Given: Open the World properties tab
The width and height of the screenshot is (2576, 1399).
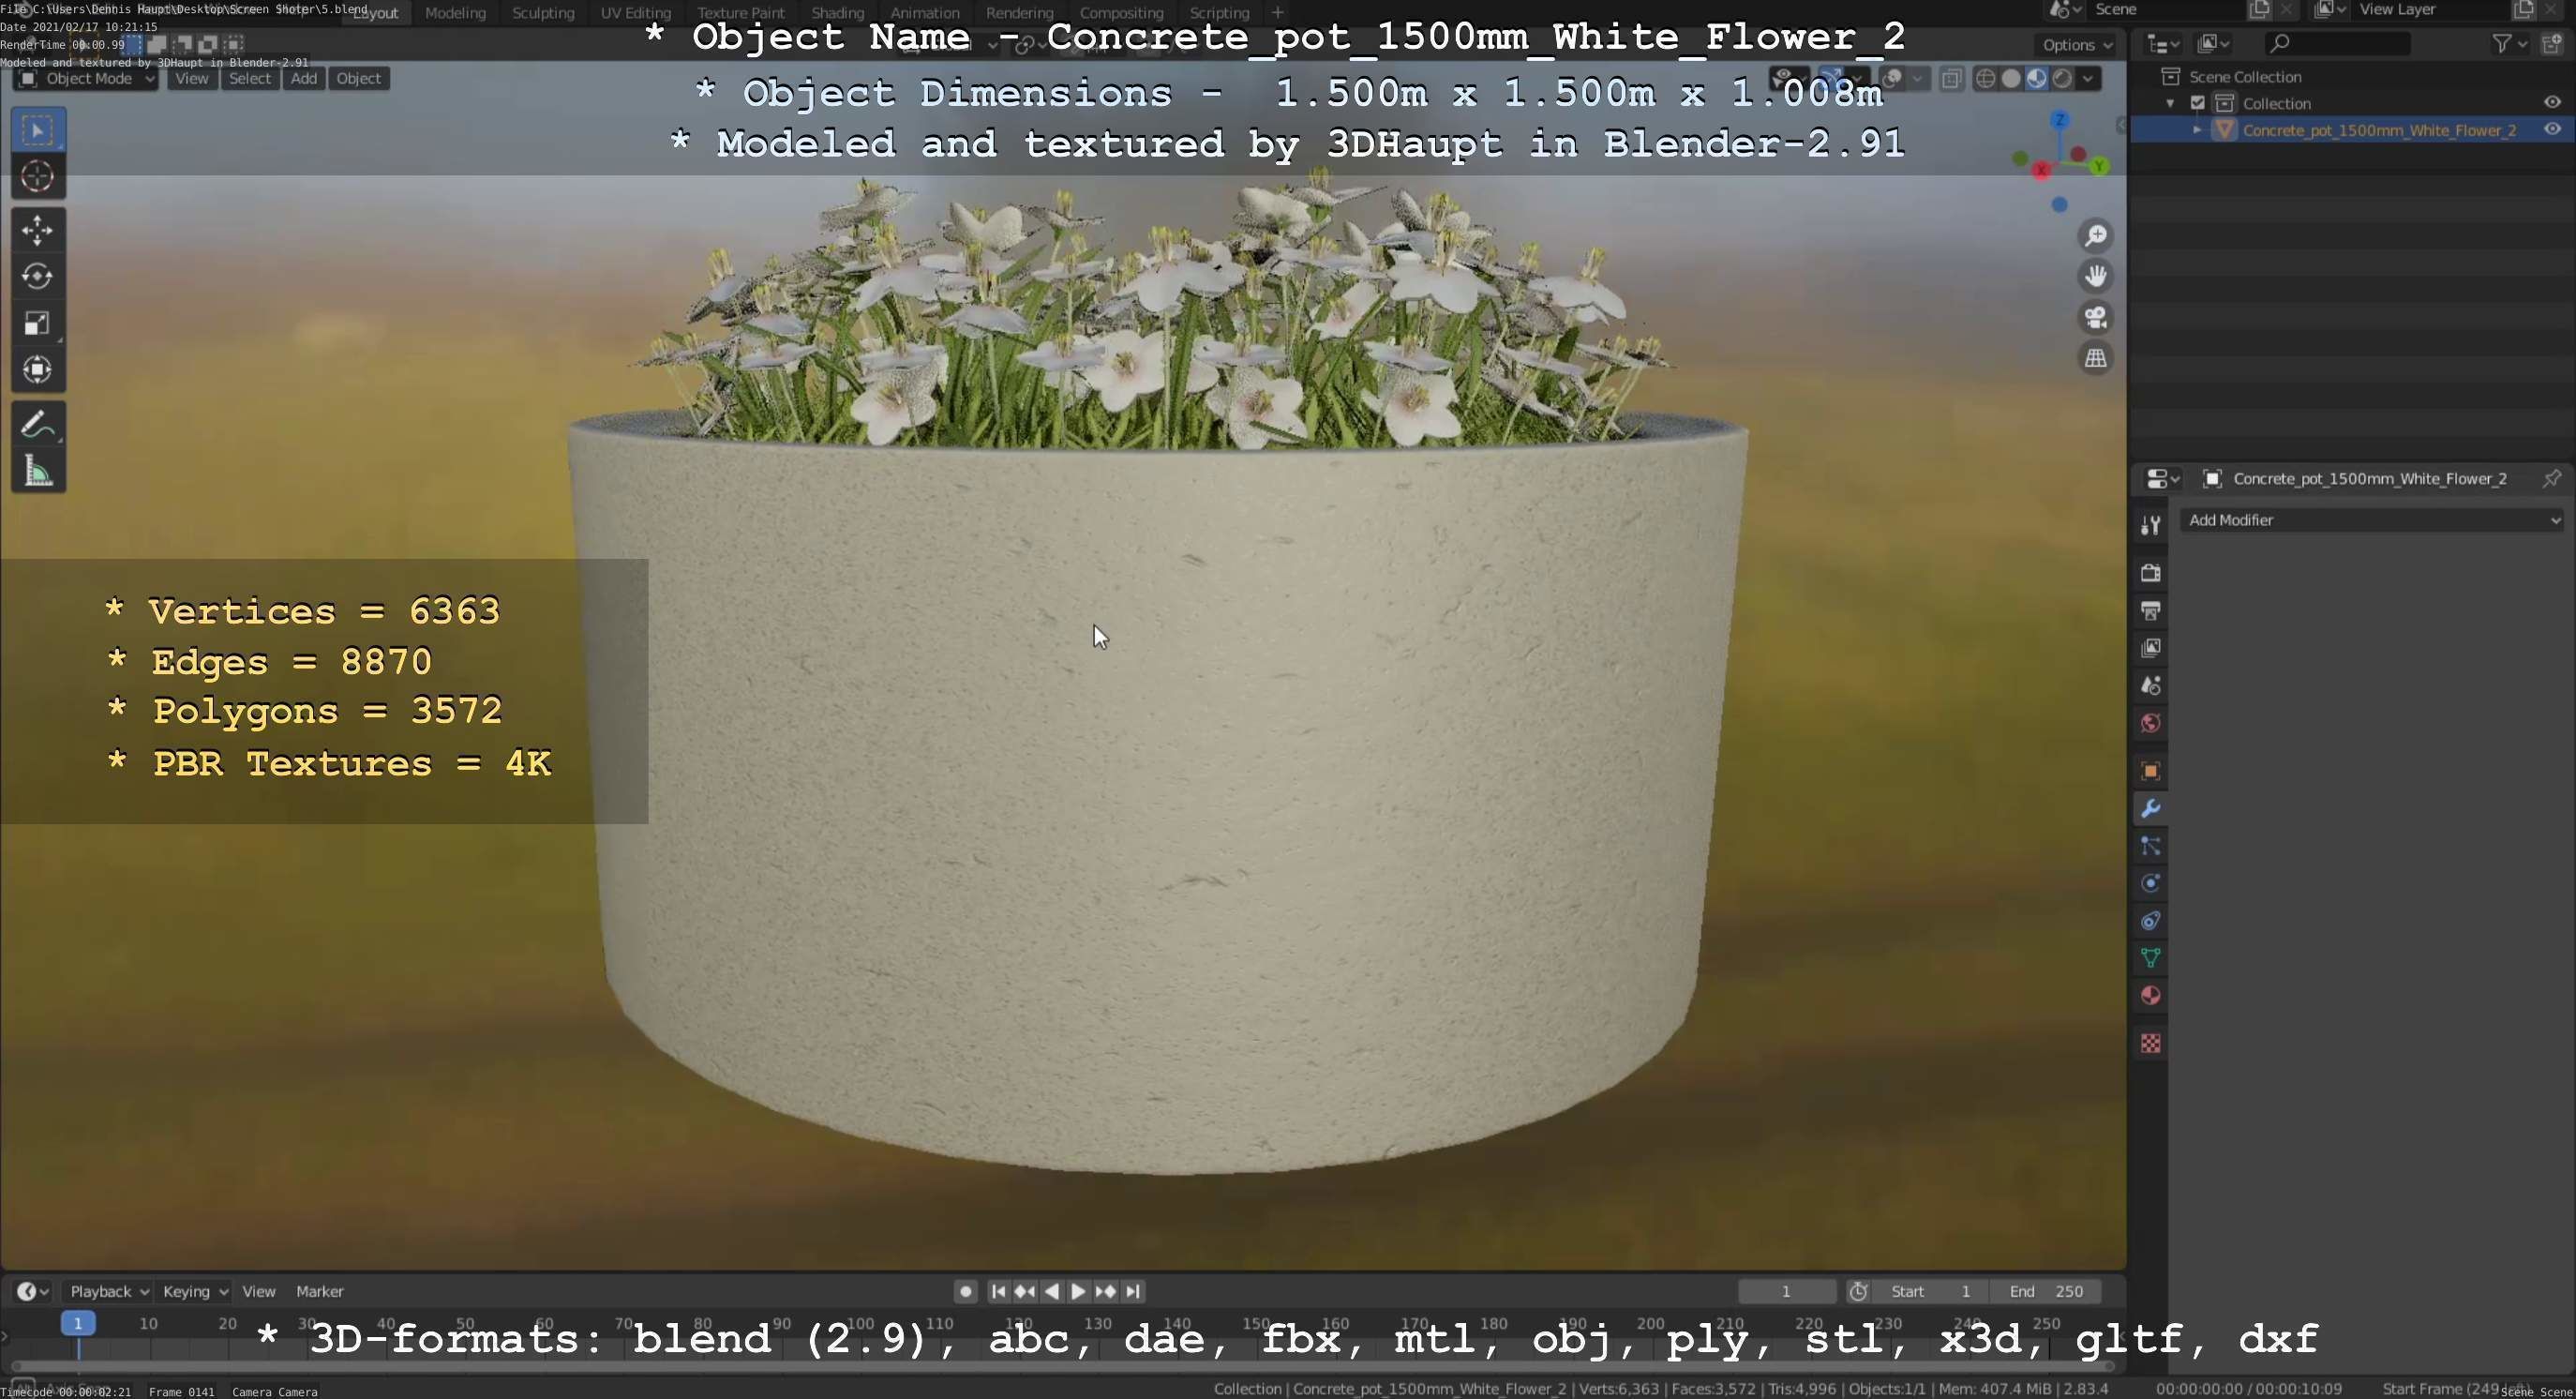Looking at the screenshot, I should (2150, 723).
